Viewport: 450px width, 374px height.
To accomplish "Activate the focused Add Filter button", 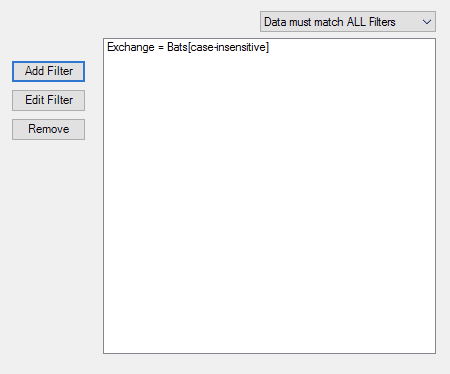I will pyautogui.click(x=48, y=71).
